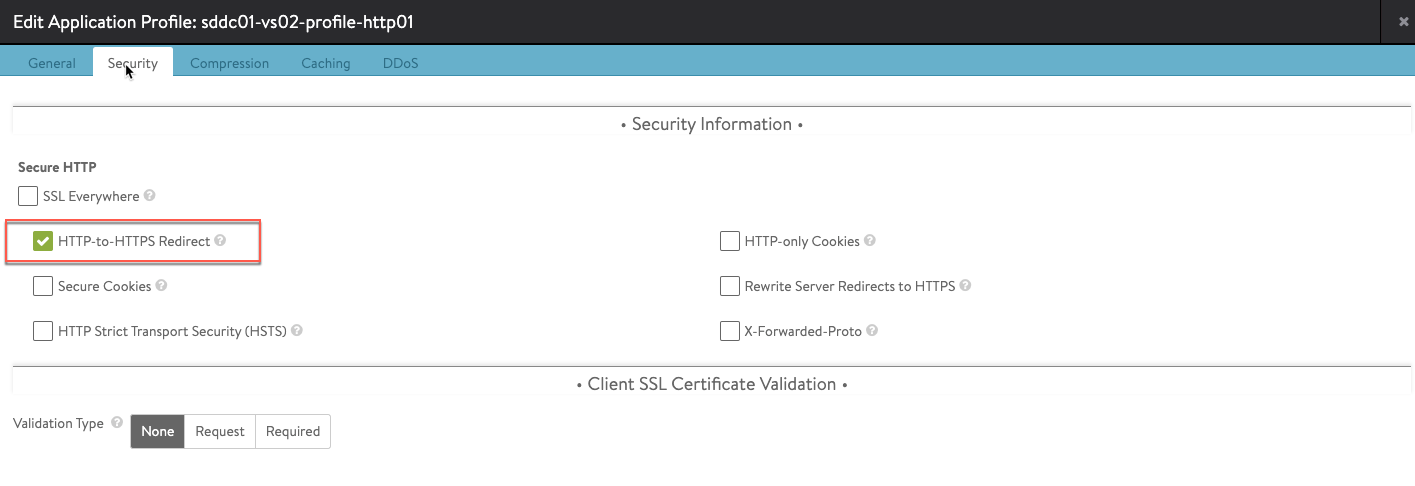Tick Rewrite Server Redirects to HTTPS
The width and height of the screenshot is (1415, 486).
tap(730, 286)
